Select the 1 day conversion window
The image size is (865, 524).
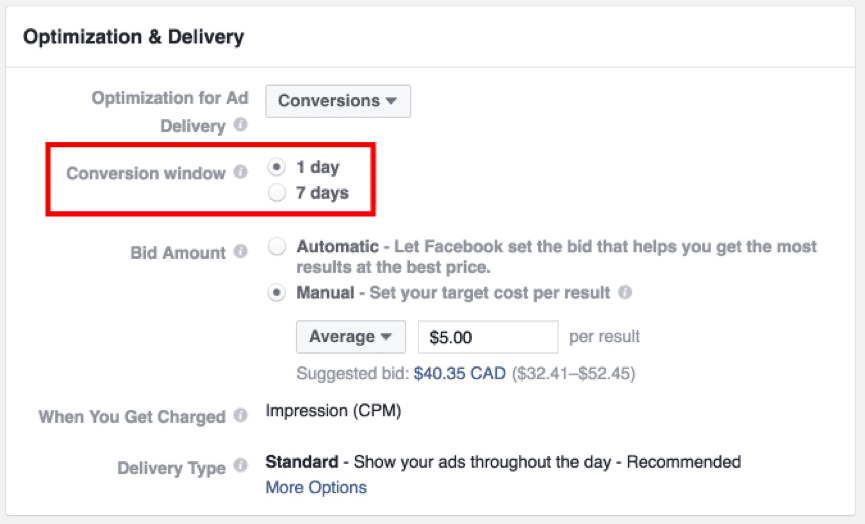[277, 168]
